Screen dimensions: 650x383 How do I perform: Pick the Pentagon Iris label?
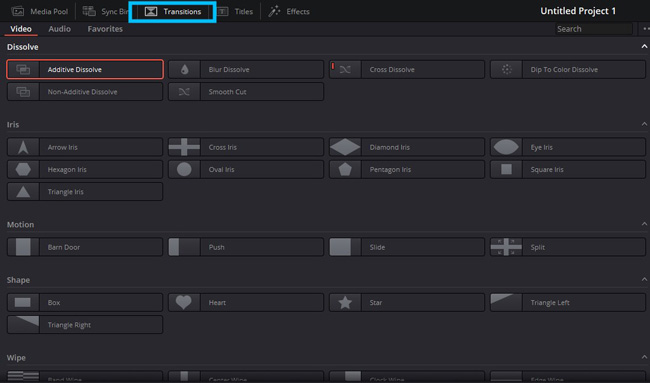click(390, 170)
